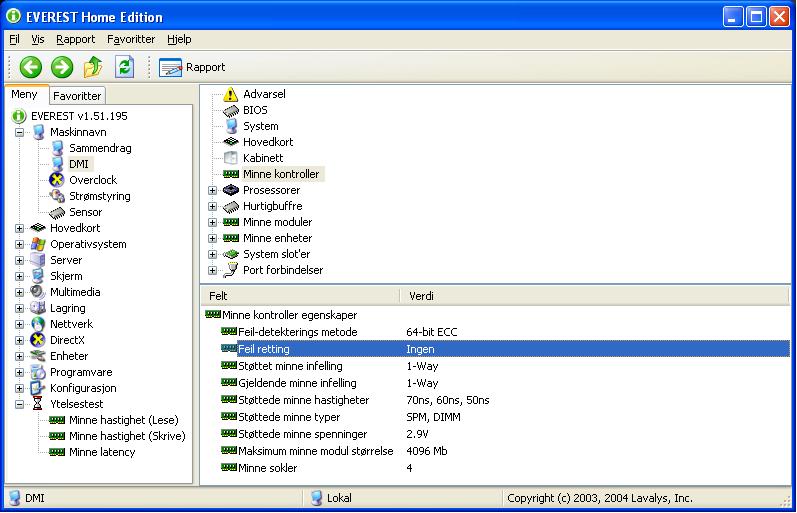Expand Prosessorer in the DMI list
Viewport: 797px width, 513px height.
coord(212,190)
